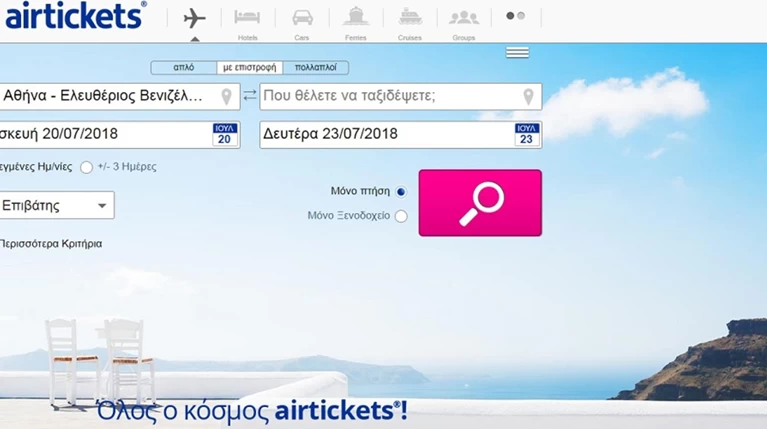This screenshot has width=767, height=429.
Task: Click the Ferries label text
Action: point(356,38)
